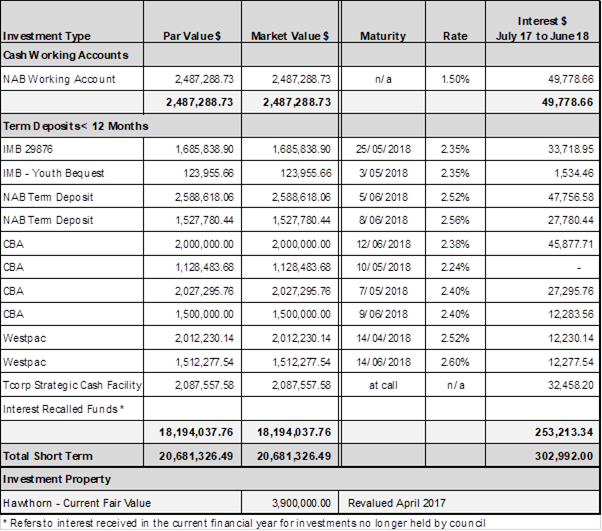Click the Total Short Term row label
602x531 pixels.
tap(46, 455)
